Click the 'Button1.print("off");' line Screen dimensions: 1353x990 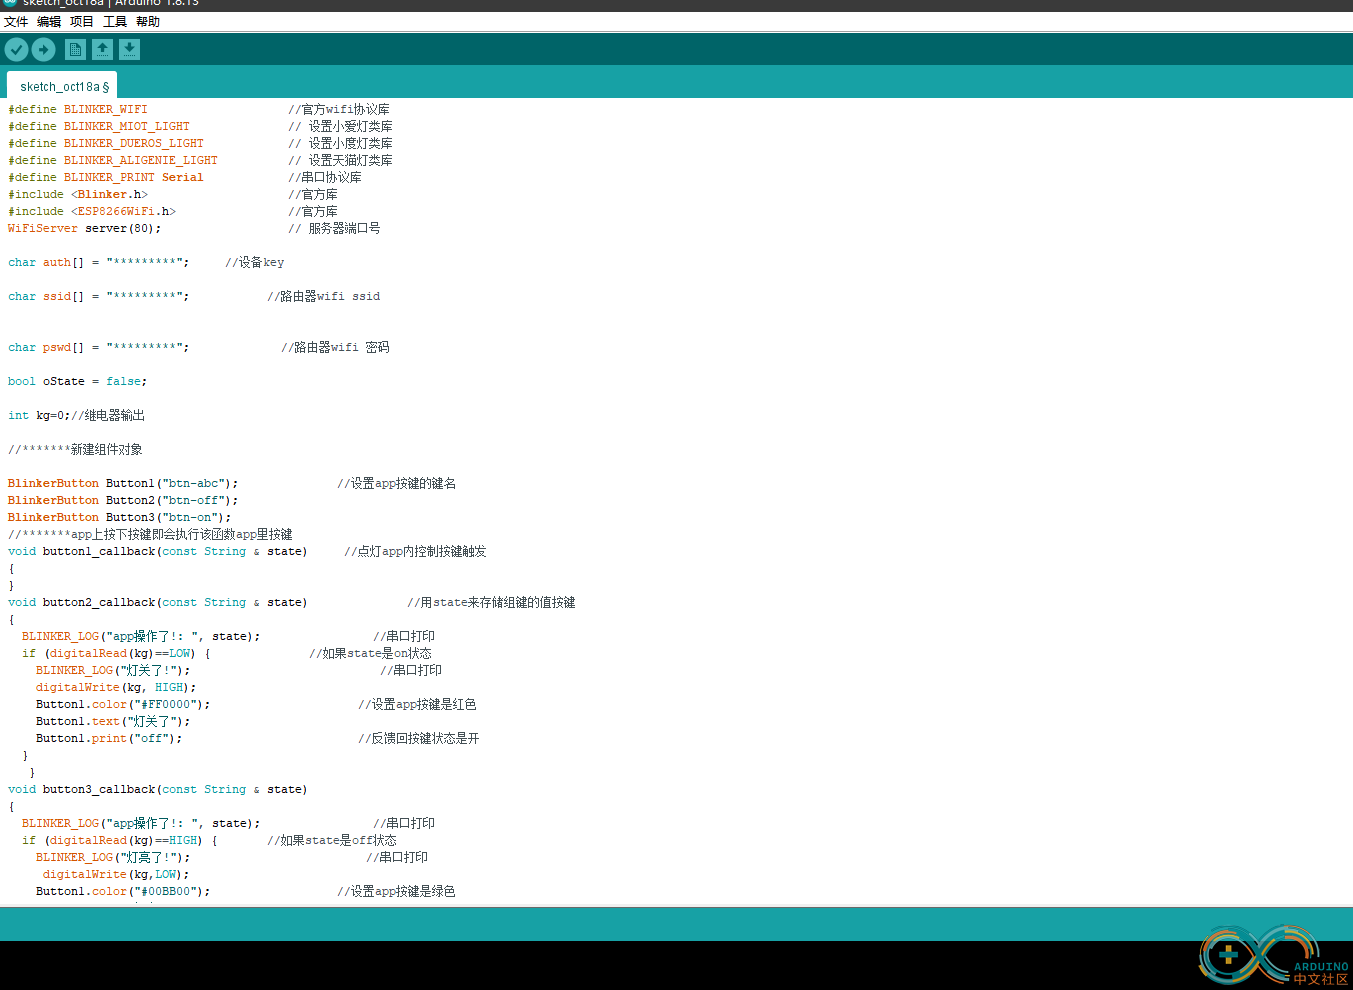tap(109, 739)
